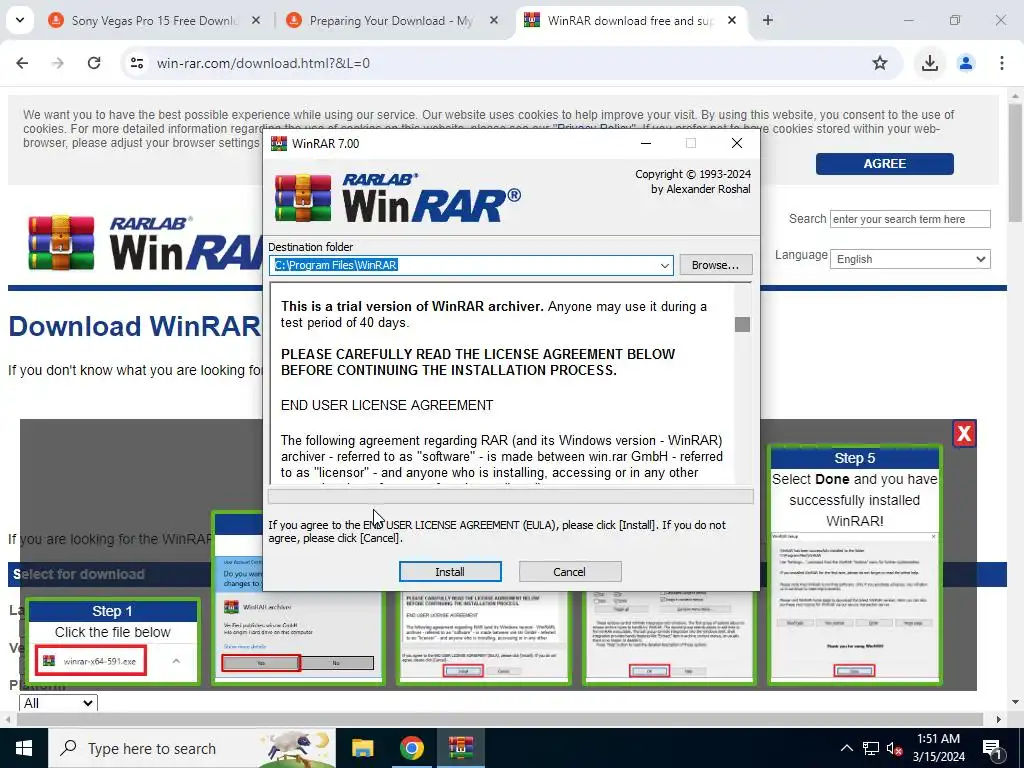
Task: Click the WinRAR books logo in dialog
Action: click(x=303, y=198)
